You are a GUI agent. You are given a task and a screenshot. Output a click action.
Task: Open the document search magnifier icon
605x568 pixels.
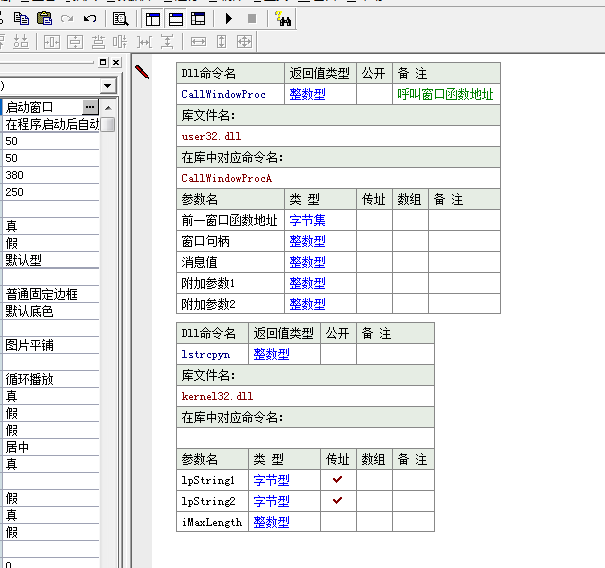(120, 19)
